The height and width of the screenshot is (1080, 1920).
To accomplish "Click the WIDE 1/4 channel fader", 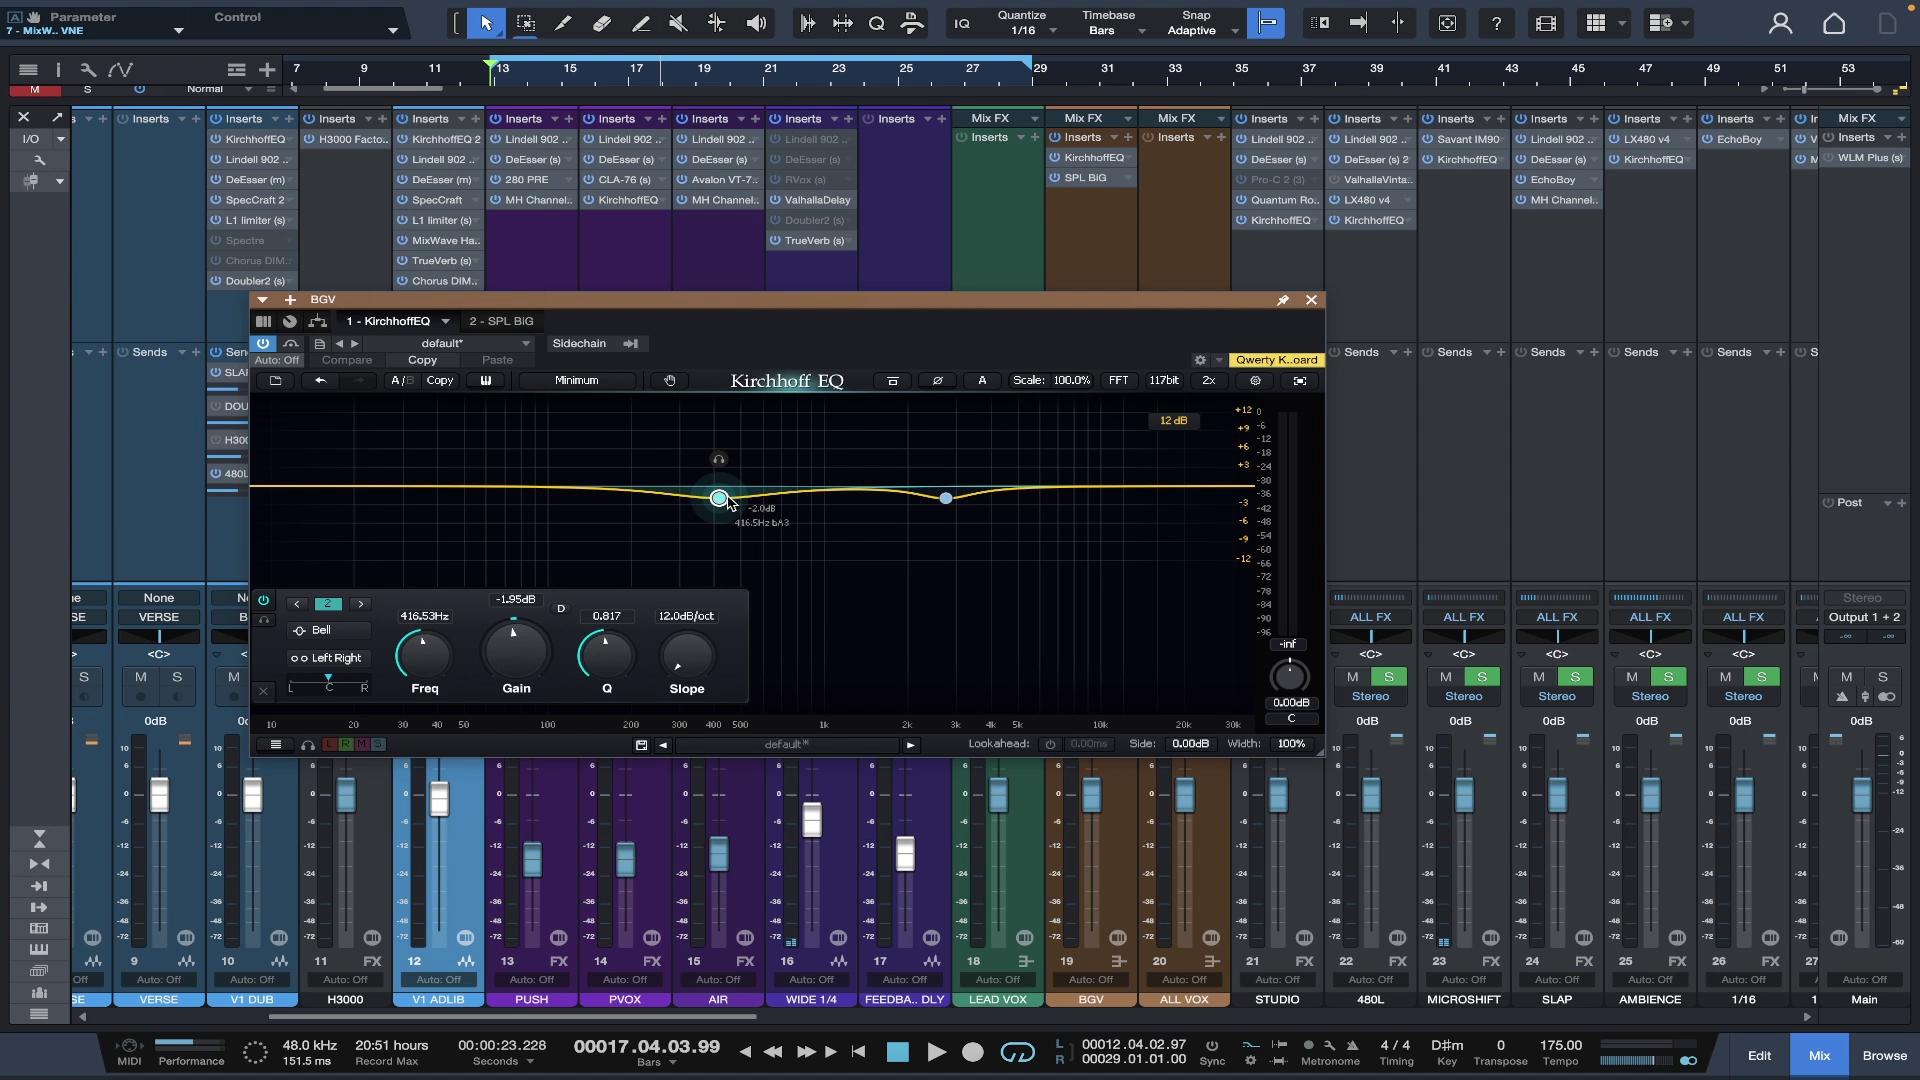I will point(812,820).
